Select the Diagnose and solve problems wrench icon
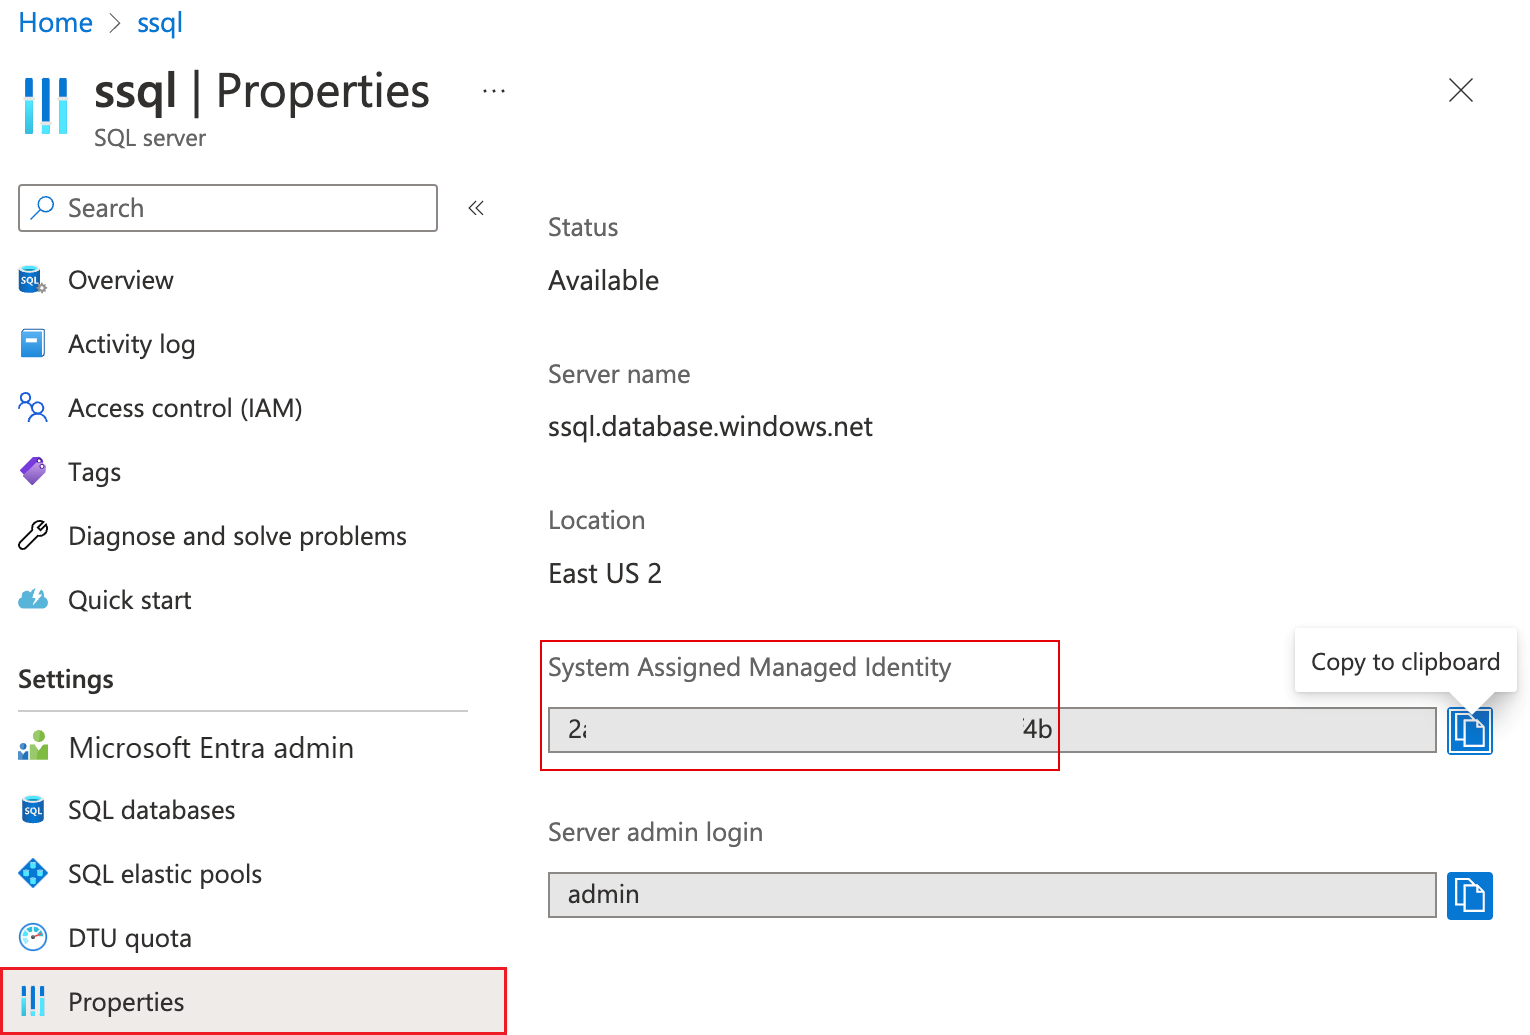The height and width of the screenshot is (1035, 1530). [x=32, y=535]
